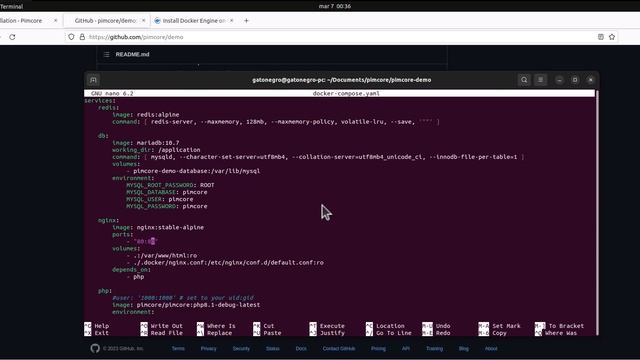Click the nano Read File shortcut label
The height and width of the screenshot is (360, 640).
pos(167,333)
